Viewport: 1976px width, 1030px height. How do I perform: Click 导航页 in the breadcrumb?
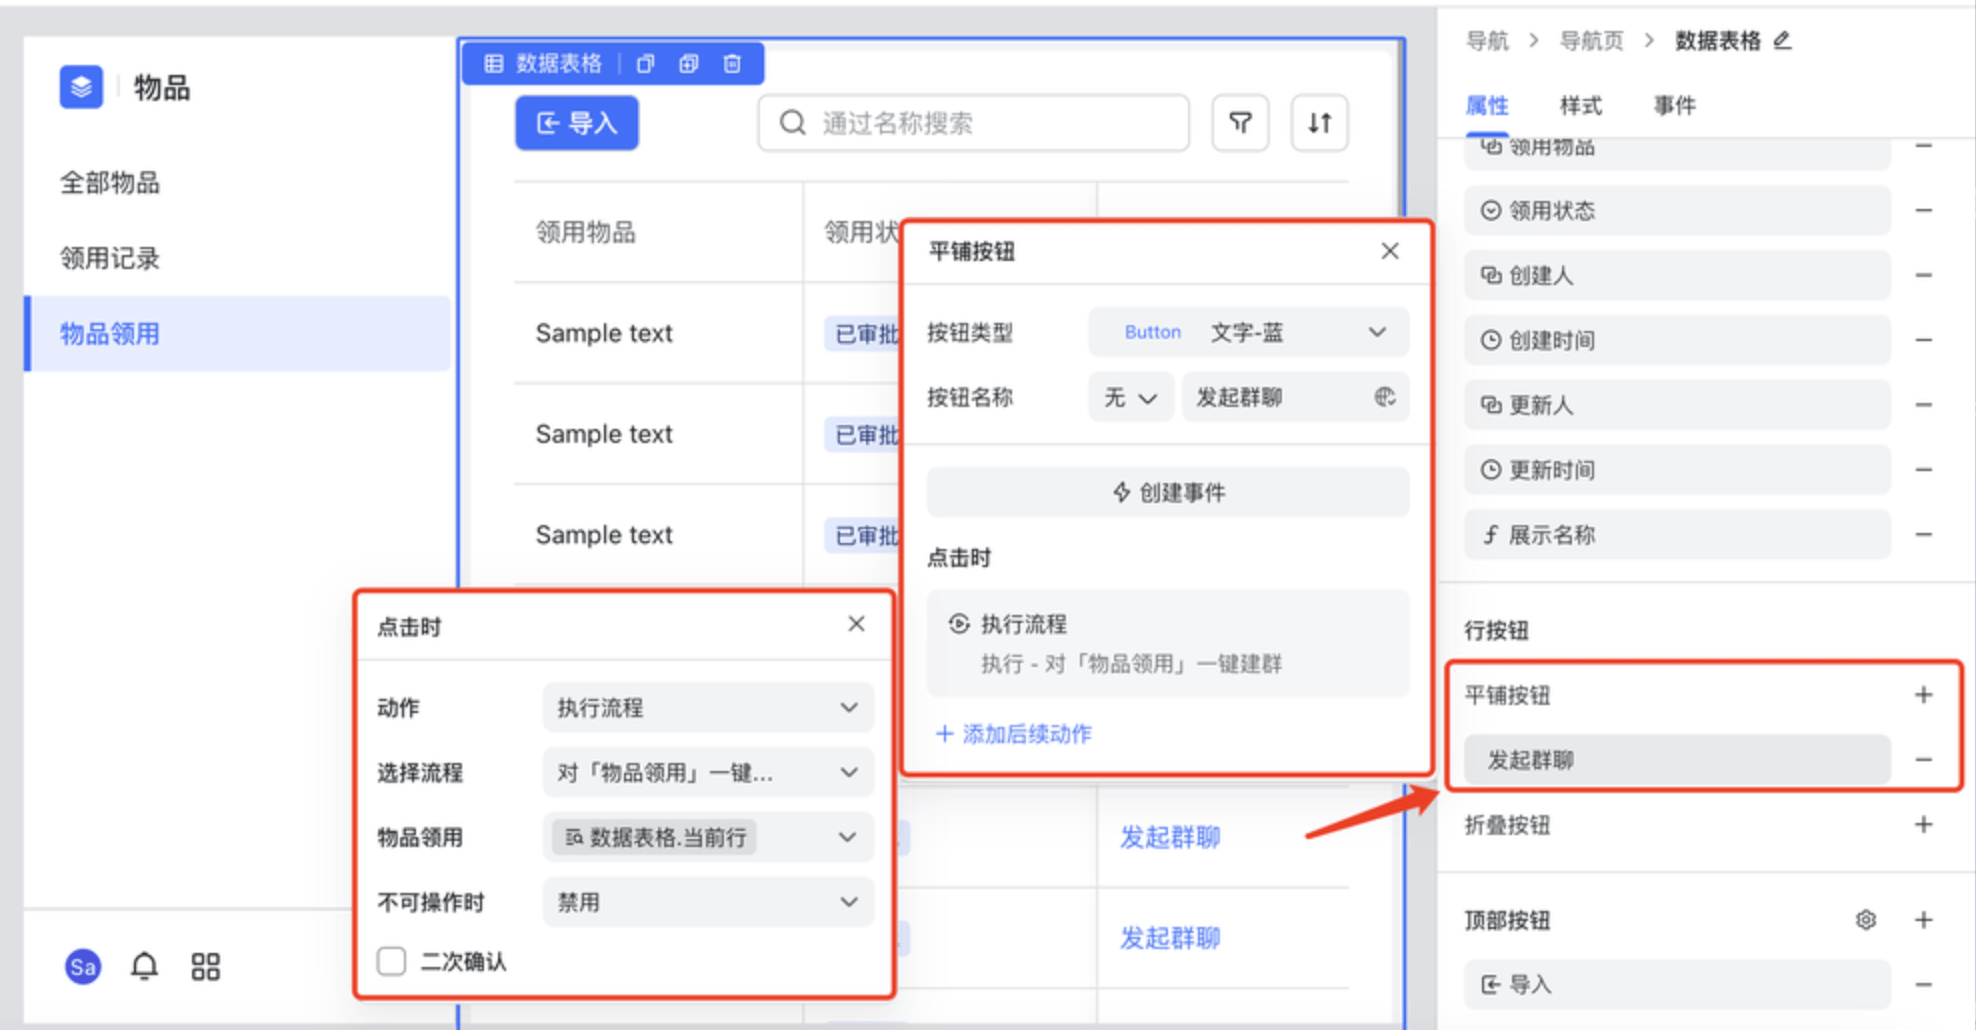click(1592, 41)
